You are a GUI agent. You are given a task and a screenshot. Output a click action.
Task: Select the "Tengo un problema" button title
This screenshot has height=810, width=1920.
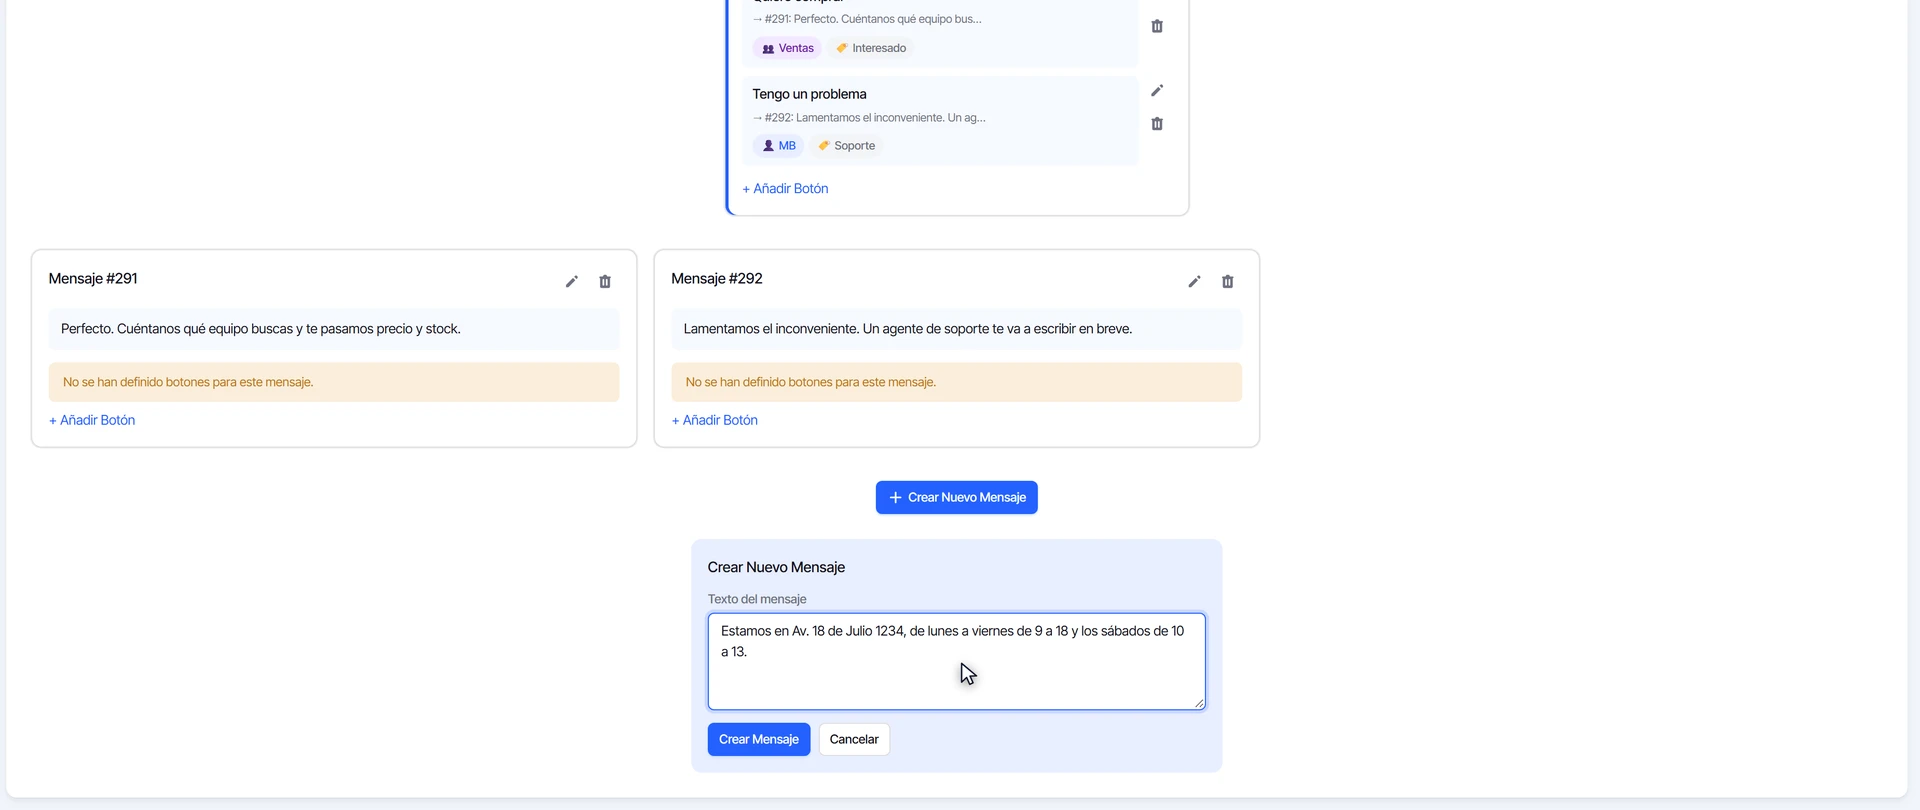810,94
